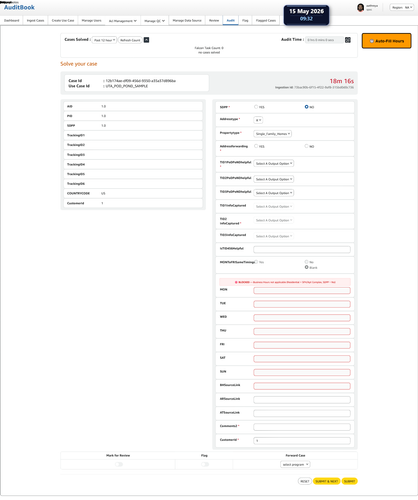
Task: Open the Addresstype dropdown
Action: (x=258, y=120)
